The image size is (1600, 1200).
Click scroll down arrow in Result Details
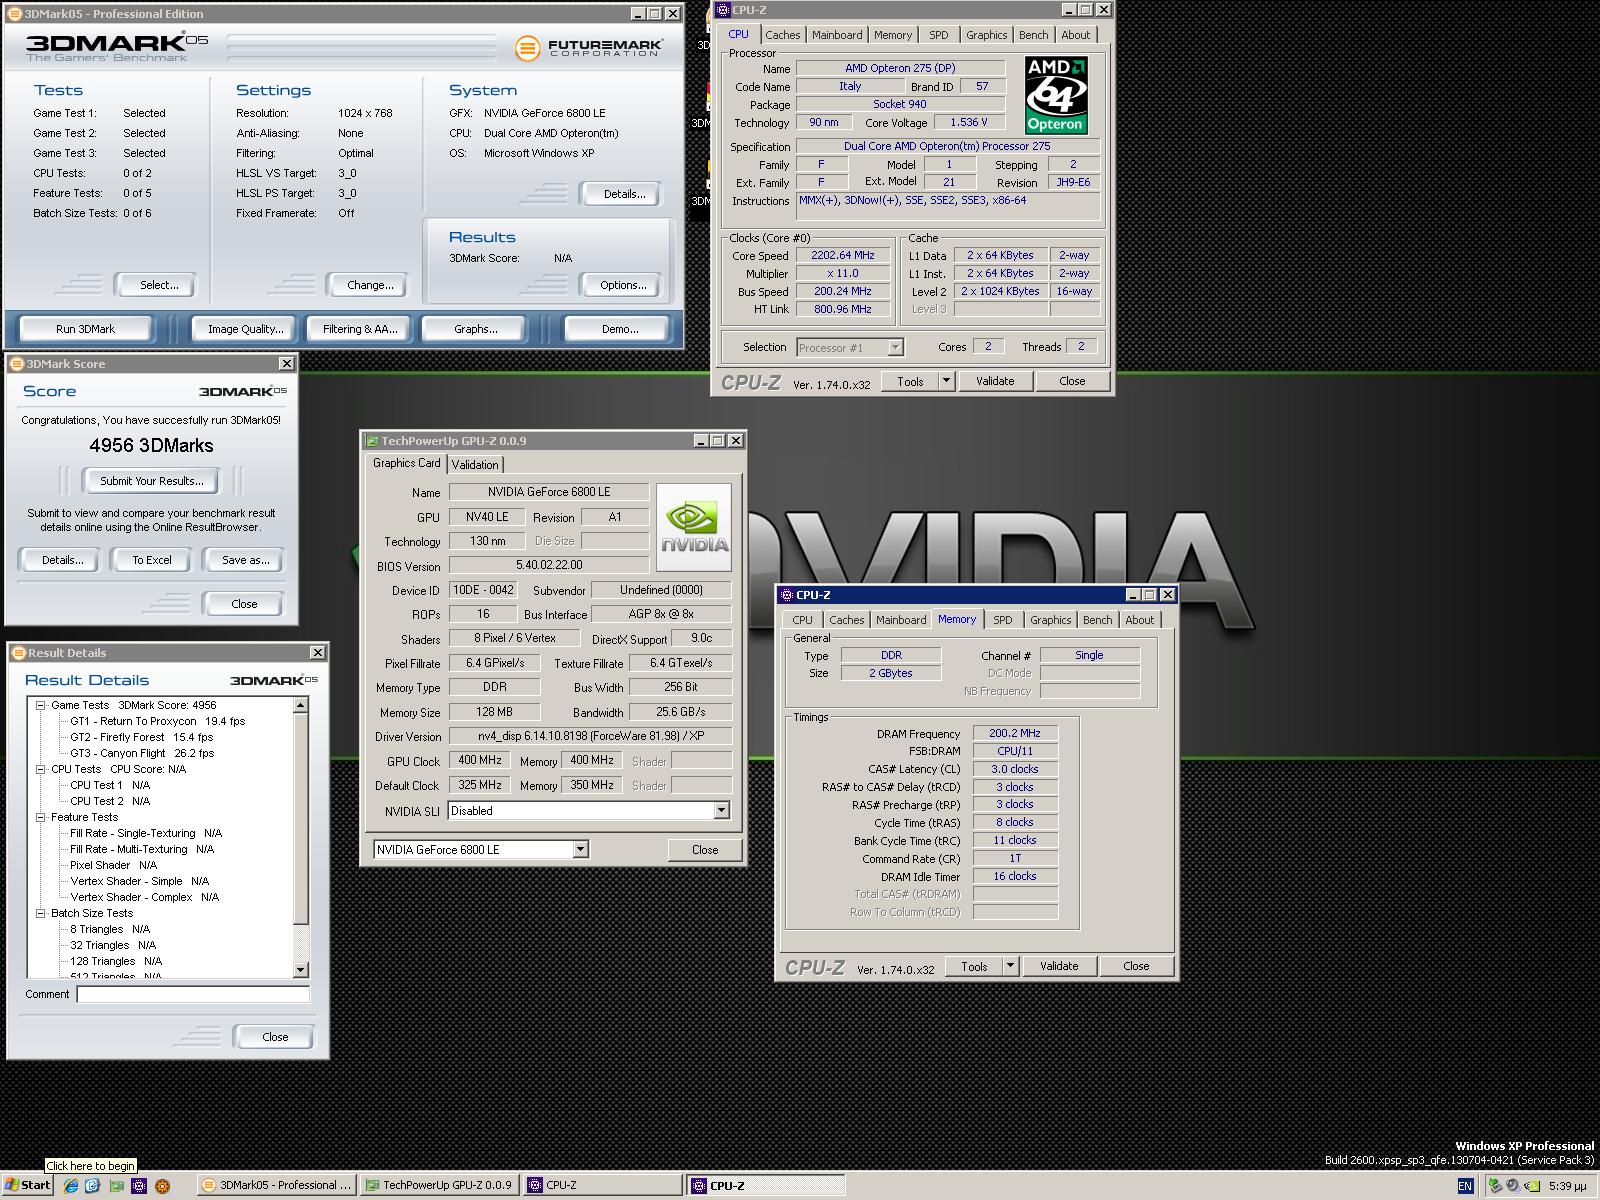tap(301, 970)
